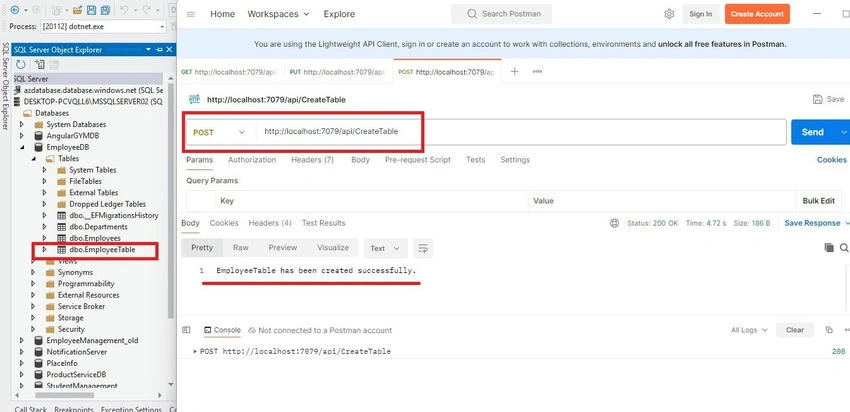The width and height of the screenshot is (850, 412).
Task: Open Postman settings gear icon
Action: (x=669, y=14)
